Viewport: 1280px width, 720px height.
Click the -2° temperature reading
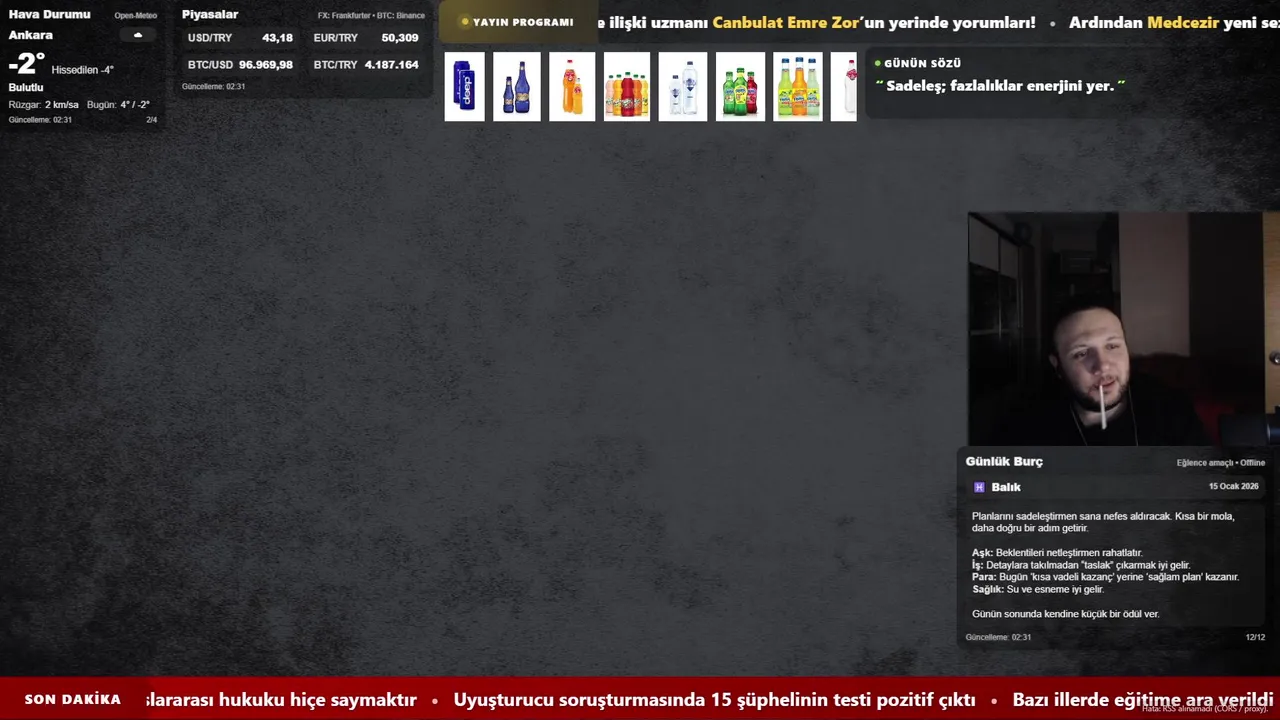(x=27, y=64)
